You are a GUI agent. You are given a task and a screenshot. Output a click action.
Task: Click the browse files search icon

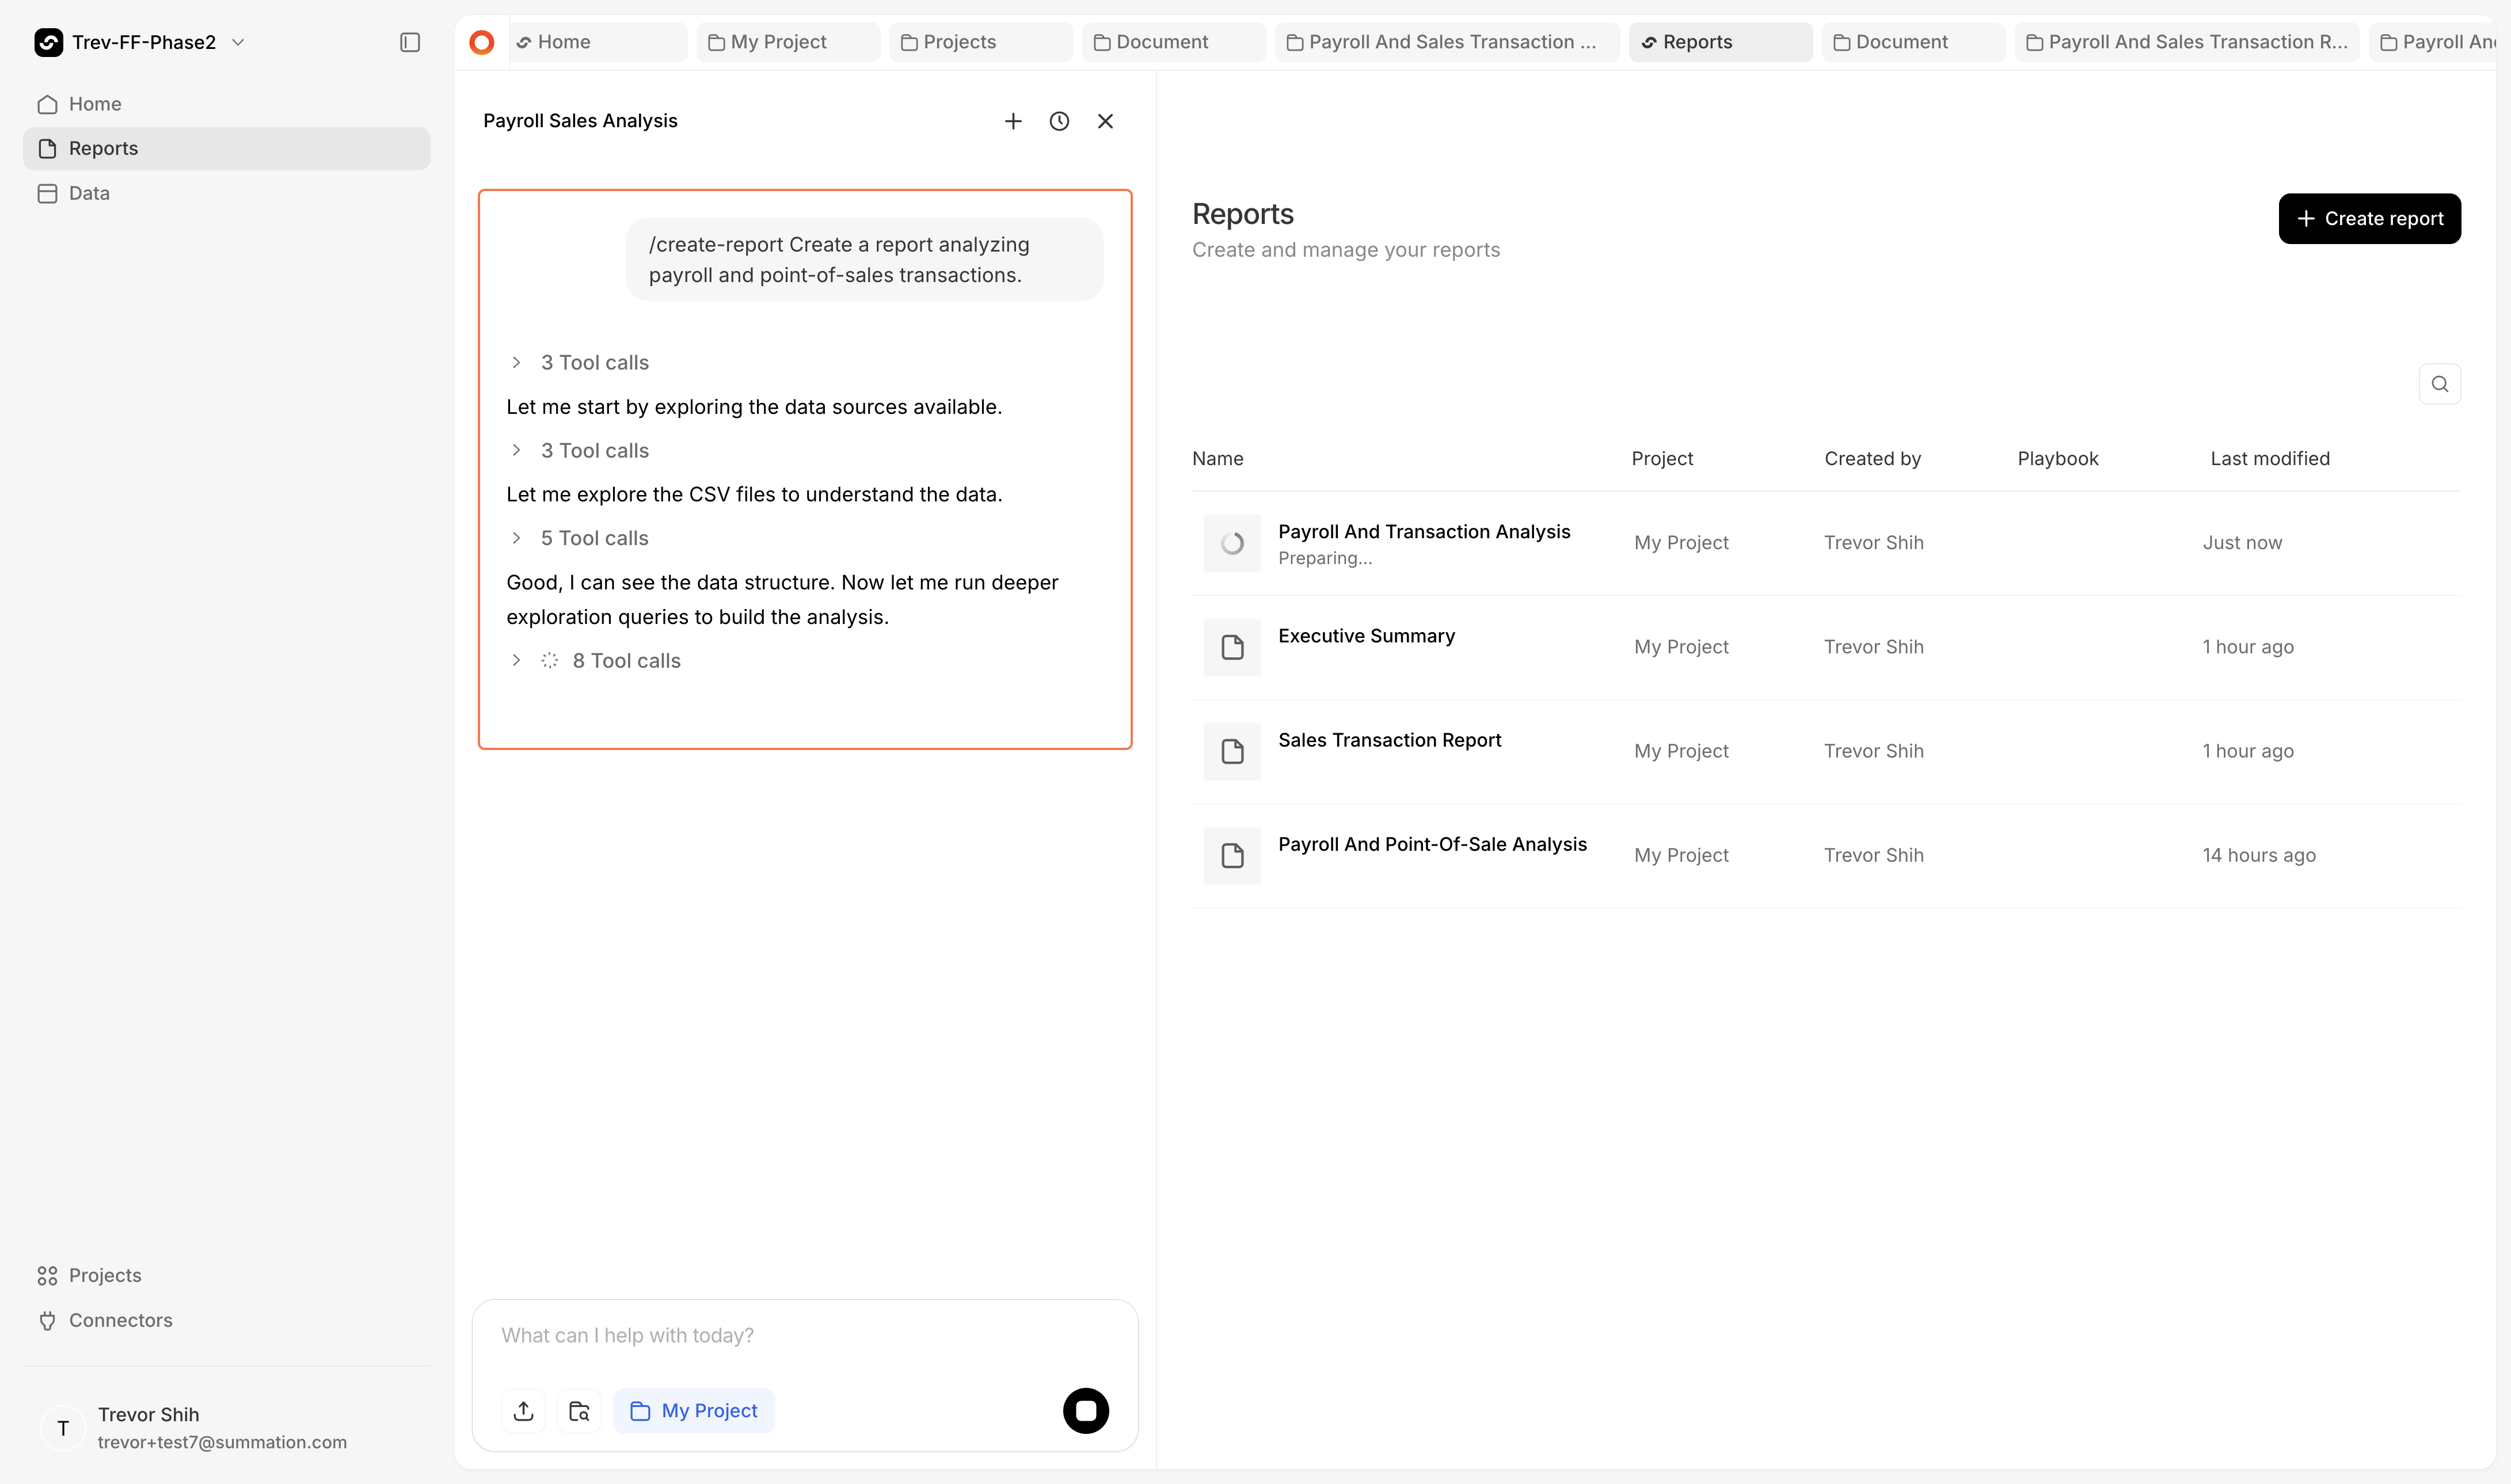tap(579, 1411)
